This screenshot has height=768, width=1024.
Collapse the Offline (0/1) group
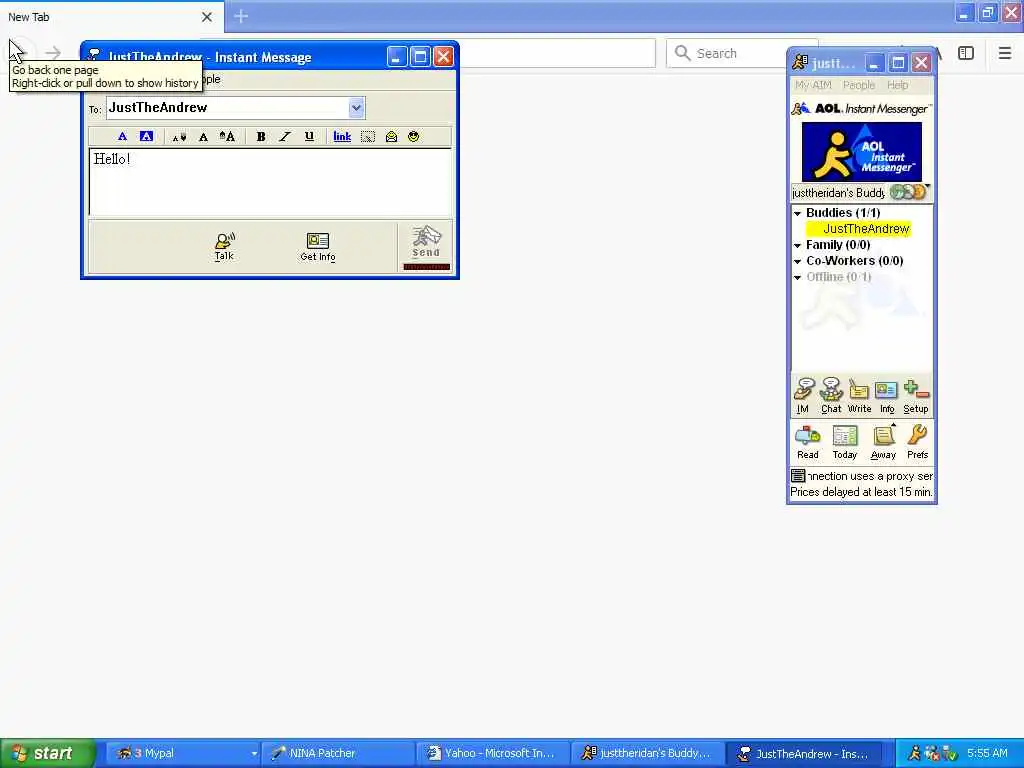pos(797,278)
